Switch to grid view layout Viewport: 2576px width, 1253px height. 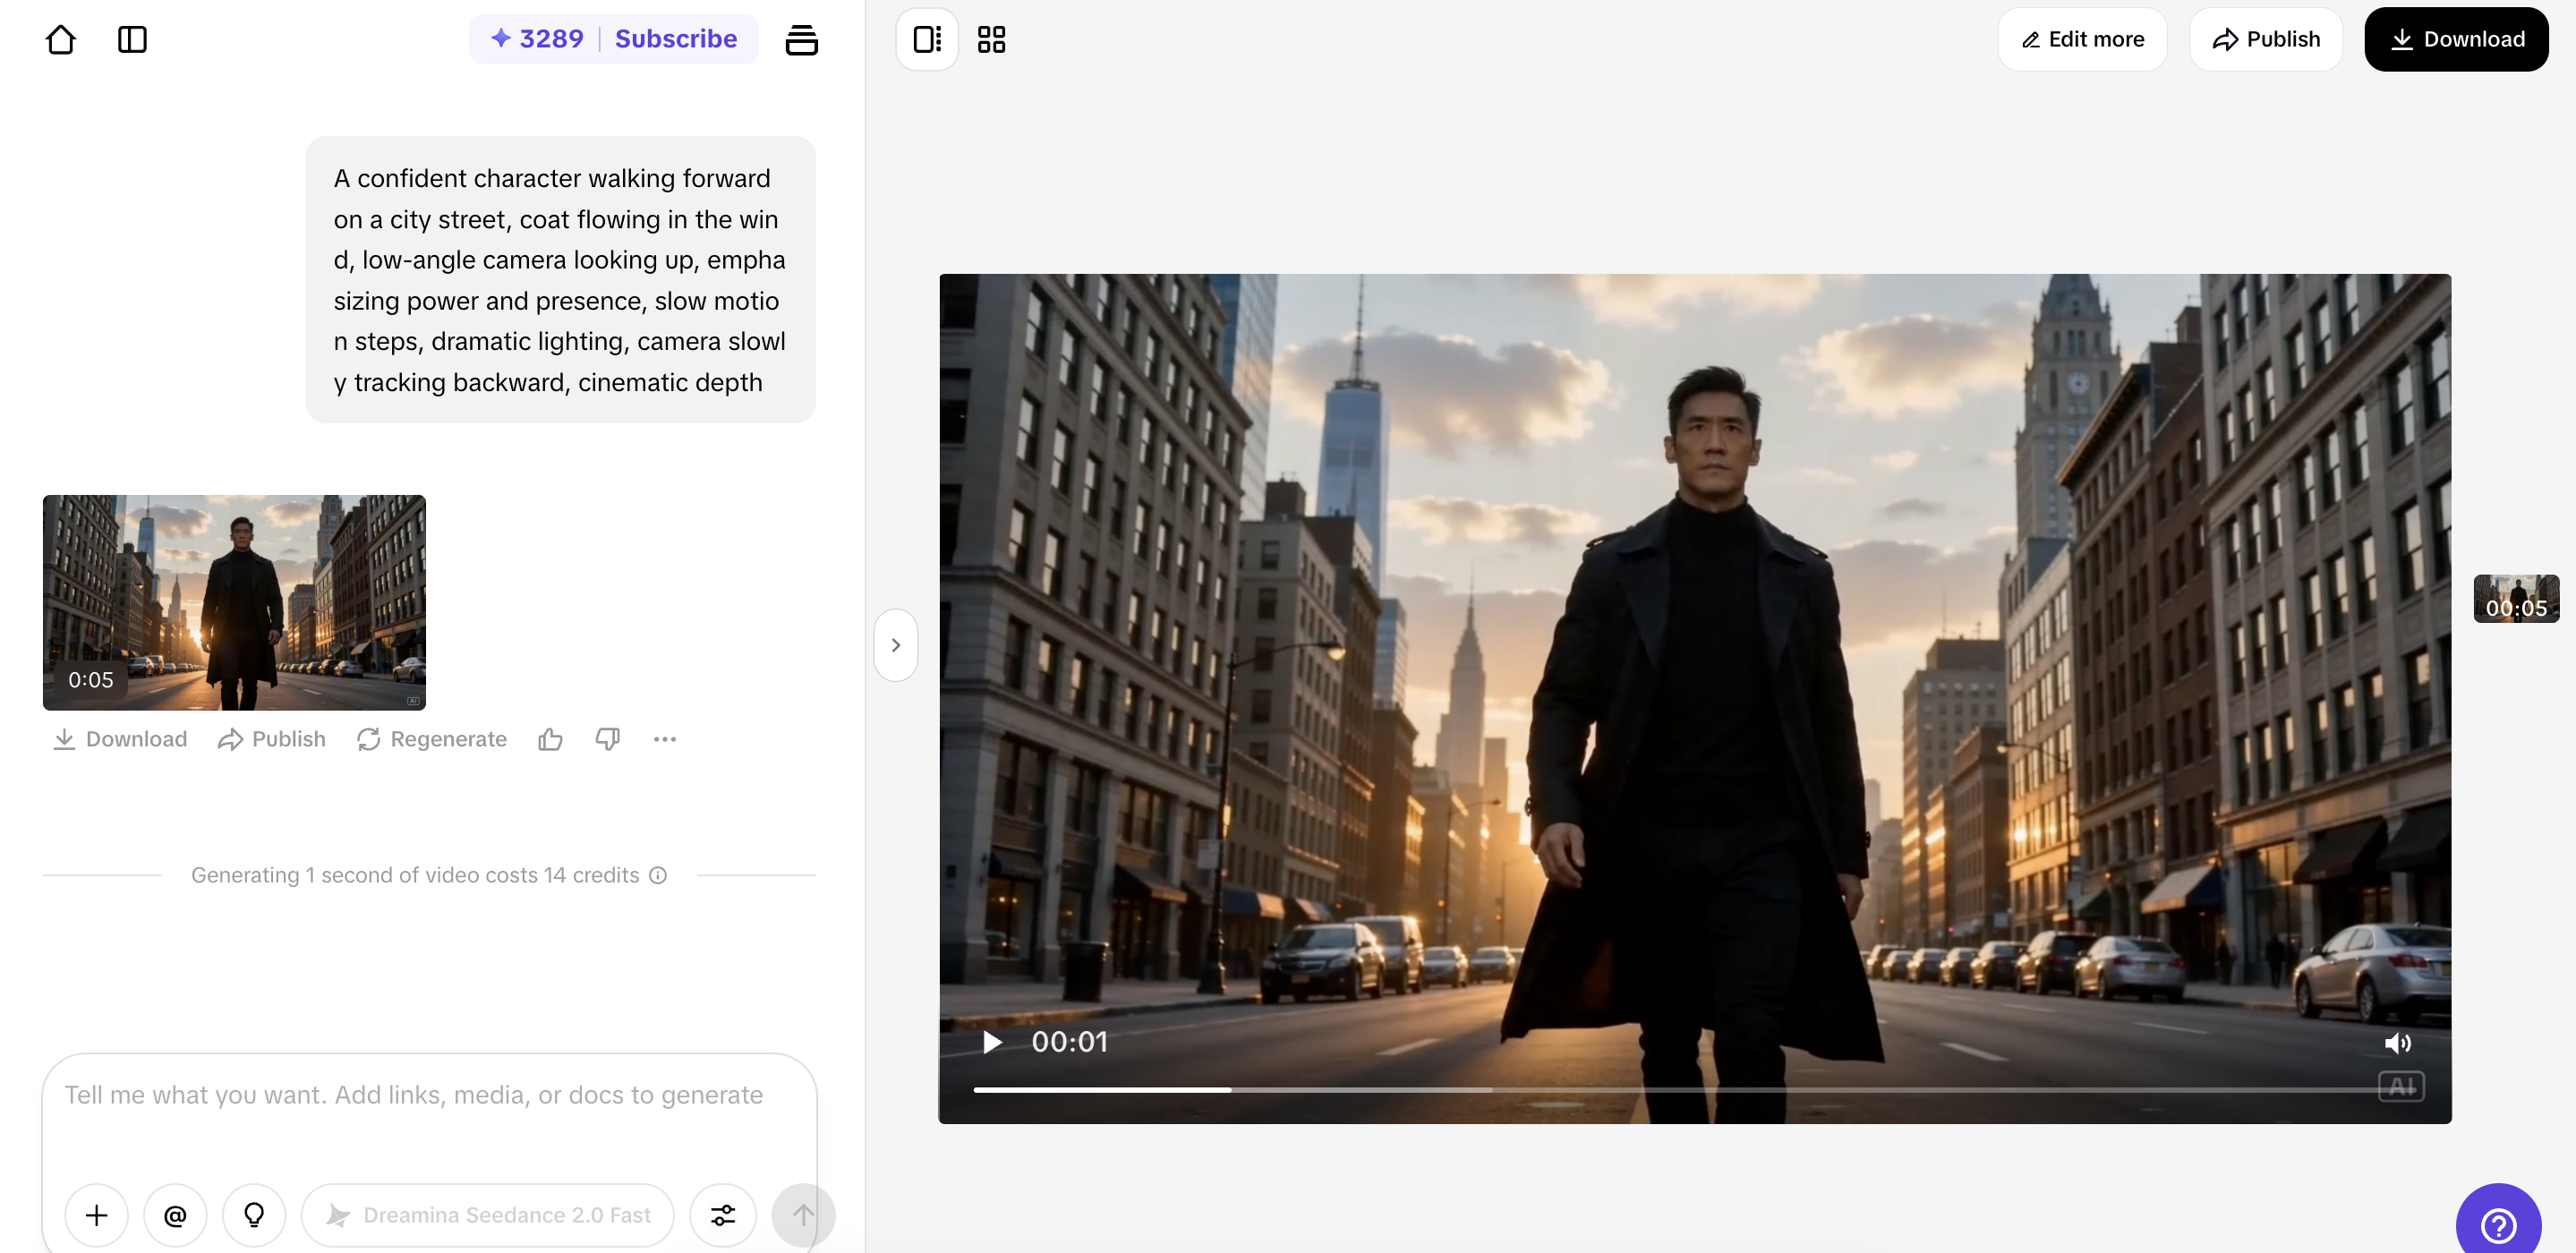991,39
